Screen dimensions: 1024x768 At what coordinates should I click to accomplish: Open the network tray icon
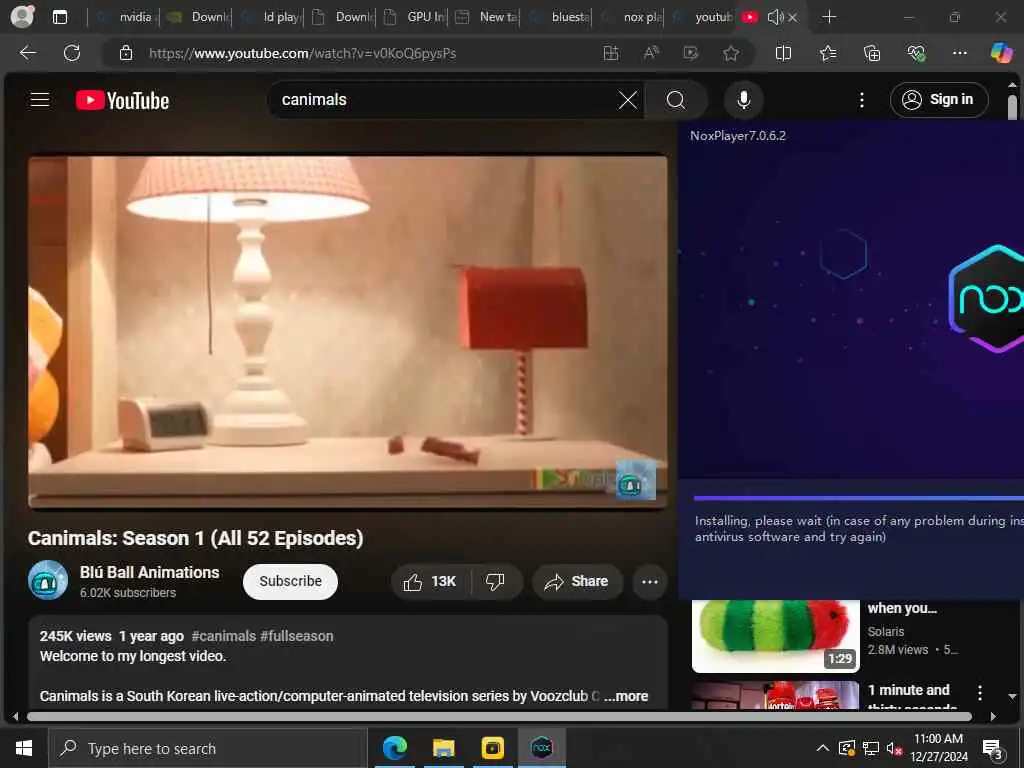871,748
